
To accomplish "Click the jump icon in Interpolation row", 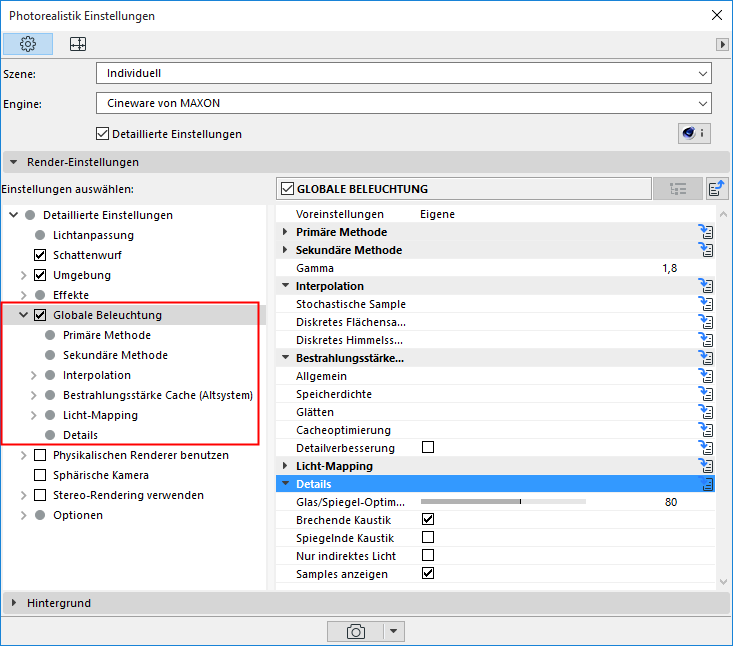I will (706, 286).
